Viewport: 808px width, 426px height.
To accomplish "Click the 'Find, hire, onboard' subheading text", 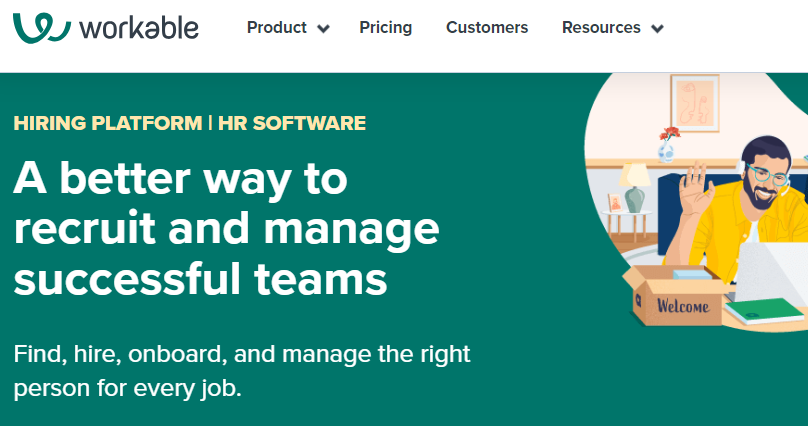I will [x=242, y=371].
